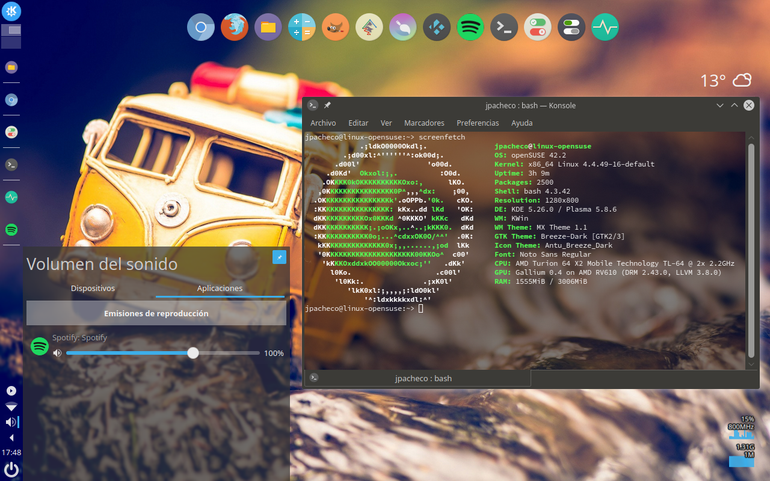This screenshot has height=481, width=770.
Task: Click the power button in side panel
Action: (11, 470)
